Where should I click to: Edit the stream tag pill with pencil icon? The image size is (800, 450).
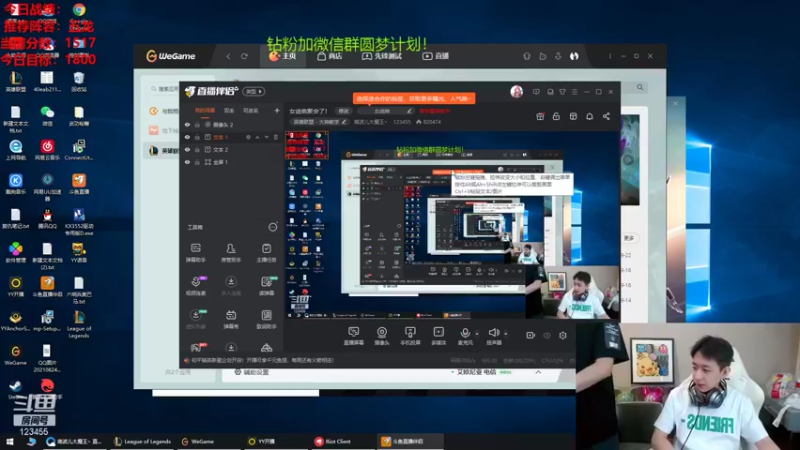point(385,111)
